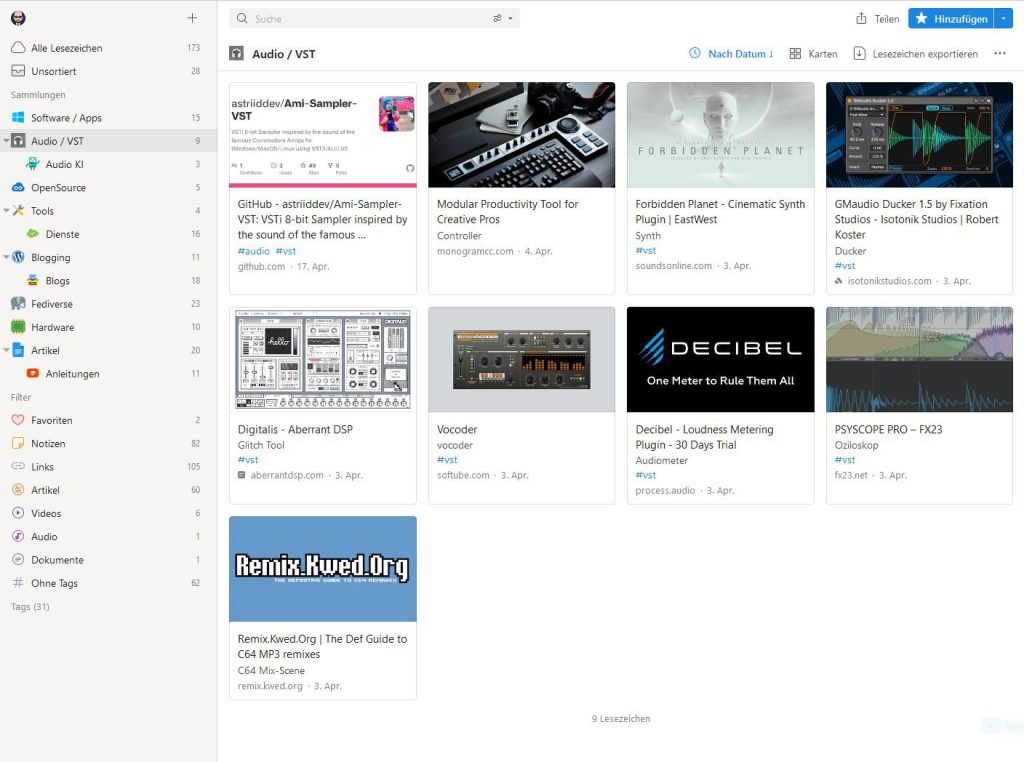Open the Remix.Kwed.Org banner thumbnail
This screenshot has width=1024, height=762.
(x=323, y=569)
